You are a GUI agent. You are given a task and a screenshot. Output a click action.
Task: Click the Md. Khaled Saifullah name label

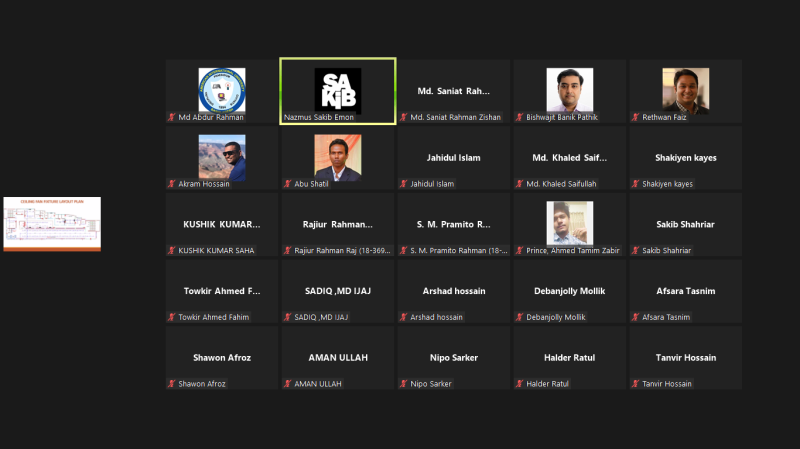(561, 184)
